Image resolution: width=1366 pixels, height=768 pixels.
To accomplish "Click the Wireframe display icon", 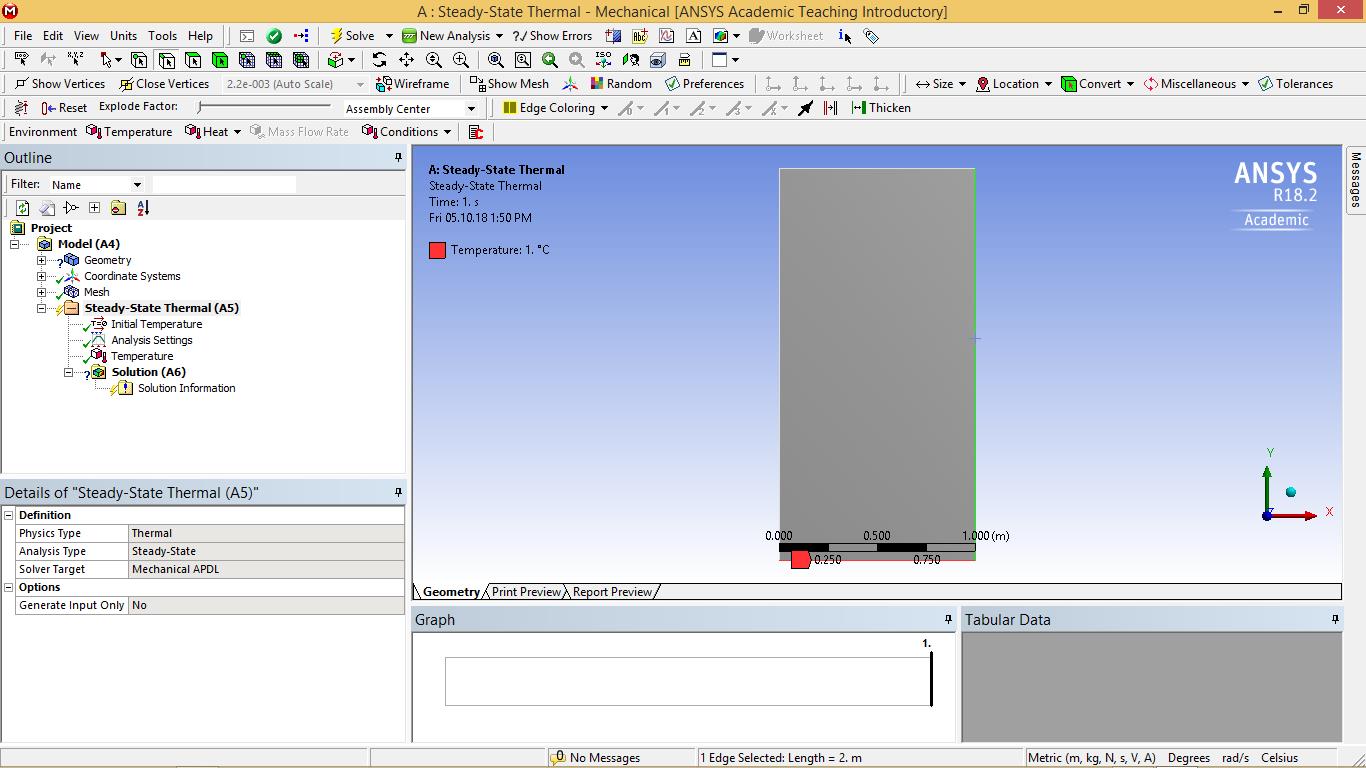I will (x=412, y=84).
